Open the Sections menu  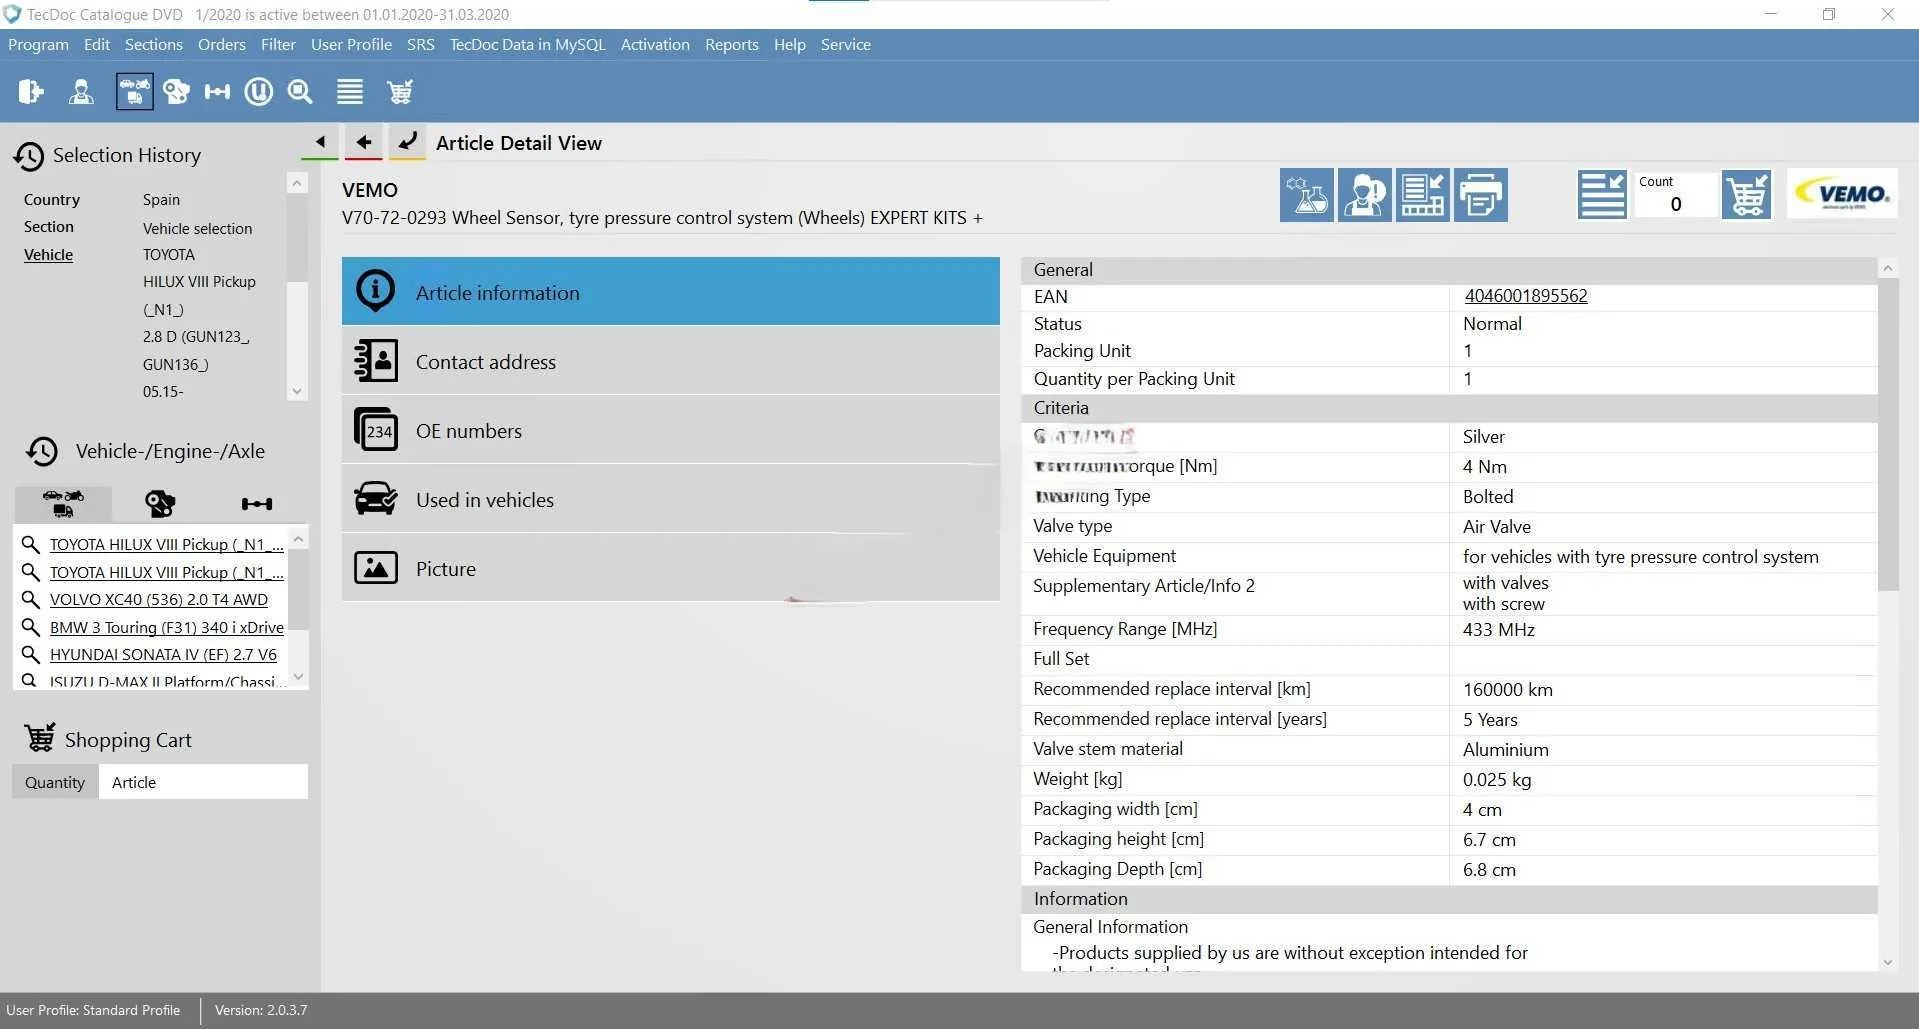[x=154, y=45]
